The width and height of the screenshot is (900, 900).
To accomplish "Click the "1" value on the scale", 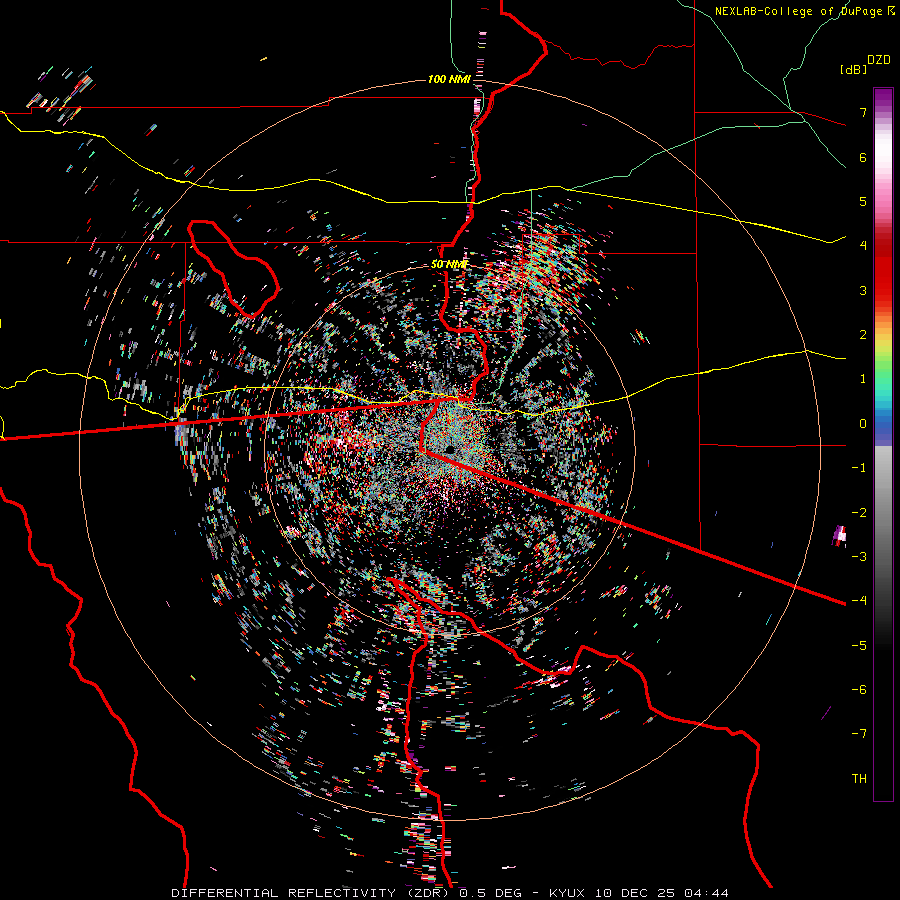I will [x=863, y=379].
